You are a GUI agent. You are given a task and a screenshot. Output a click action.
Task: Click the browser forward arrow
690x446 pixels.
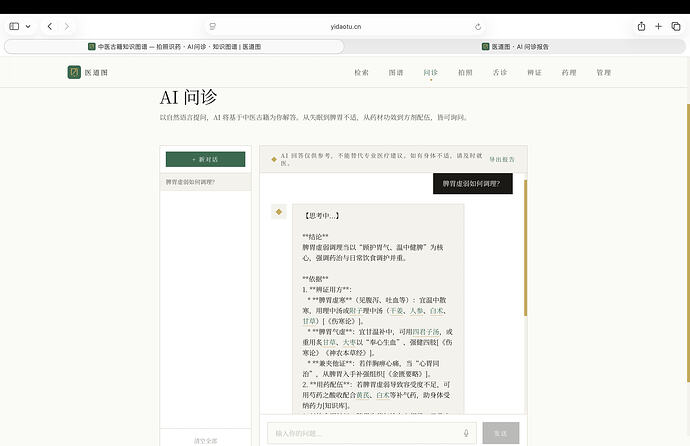pos(66,26)
